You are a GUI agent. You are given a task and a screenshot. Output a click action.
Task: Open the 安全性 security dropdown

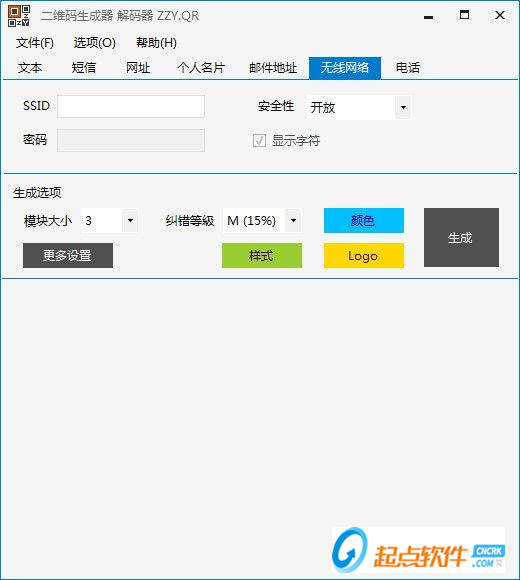click(358, 108)
